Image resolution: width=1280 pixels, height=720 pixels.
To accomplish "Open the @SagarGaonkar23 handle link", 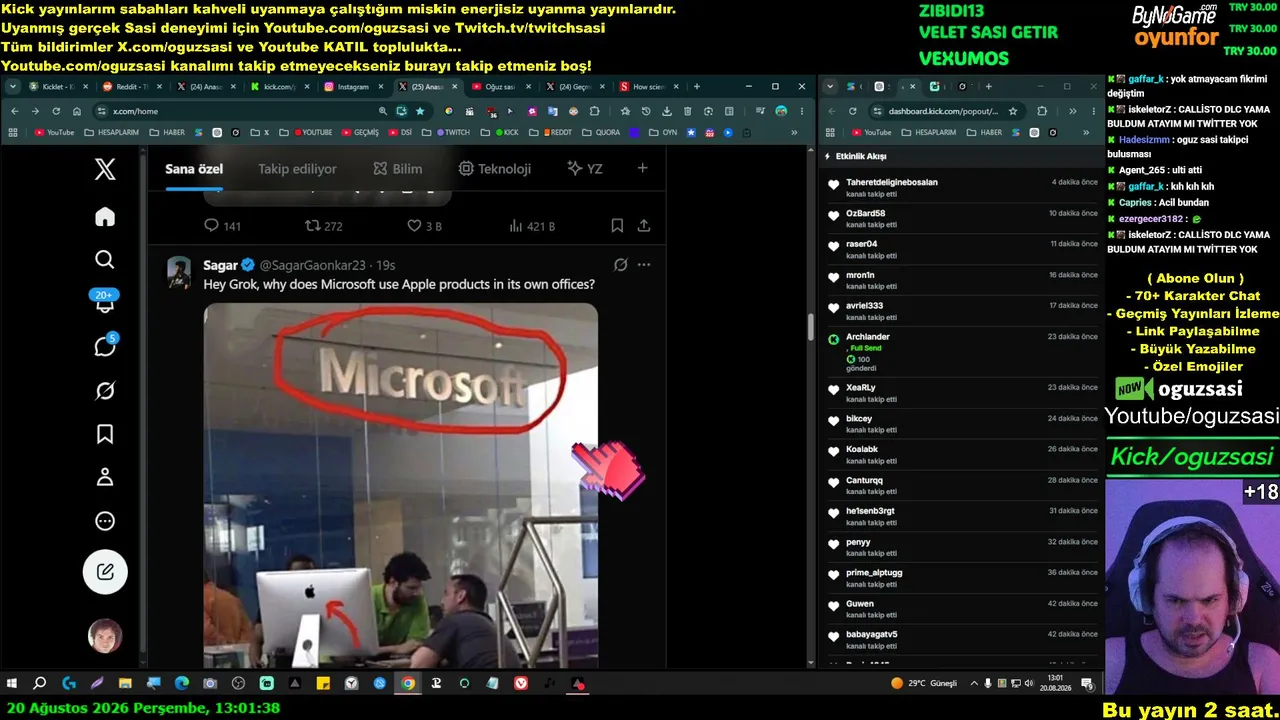I will [x=313, y=265].
